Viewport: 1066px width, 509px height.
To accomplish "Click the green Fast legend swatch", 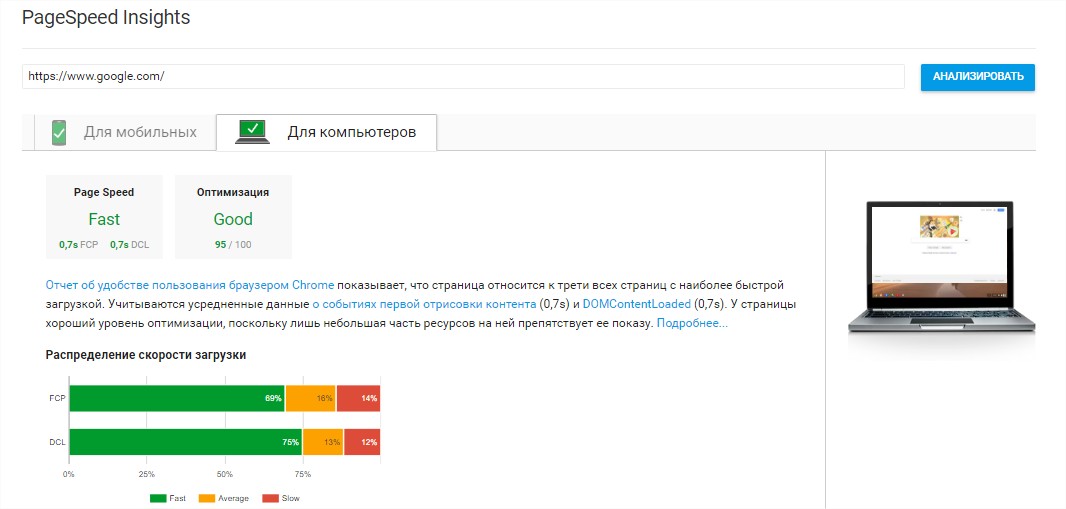I will coord(158,498).
